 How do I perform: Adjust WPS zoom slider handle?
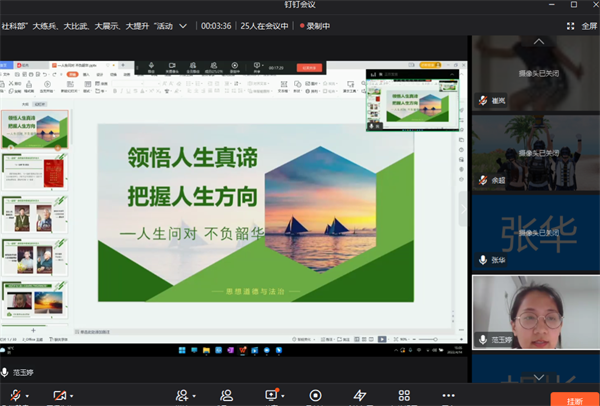point(435,339)
